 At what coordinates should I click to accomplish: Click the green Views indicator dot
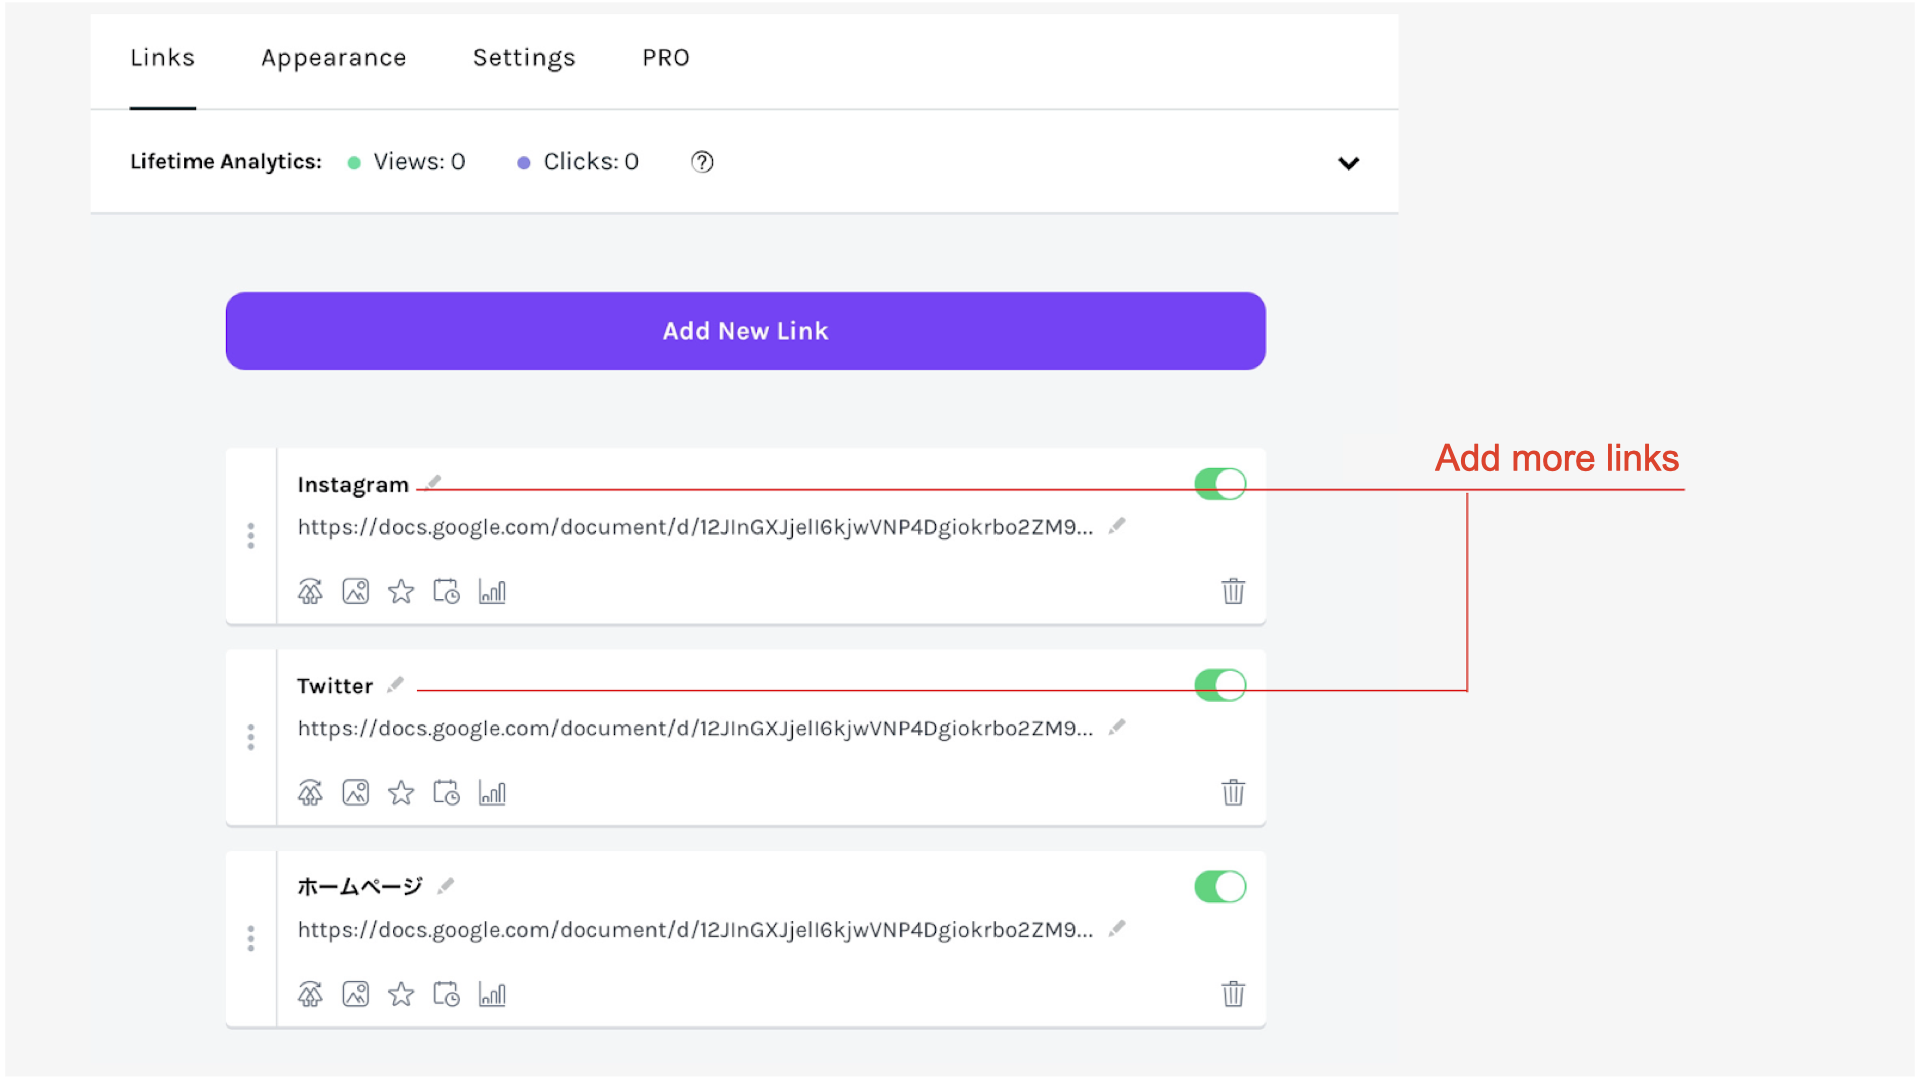(x=354, y=161)
